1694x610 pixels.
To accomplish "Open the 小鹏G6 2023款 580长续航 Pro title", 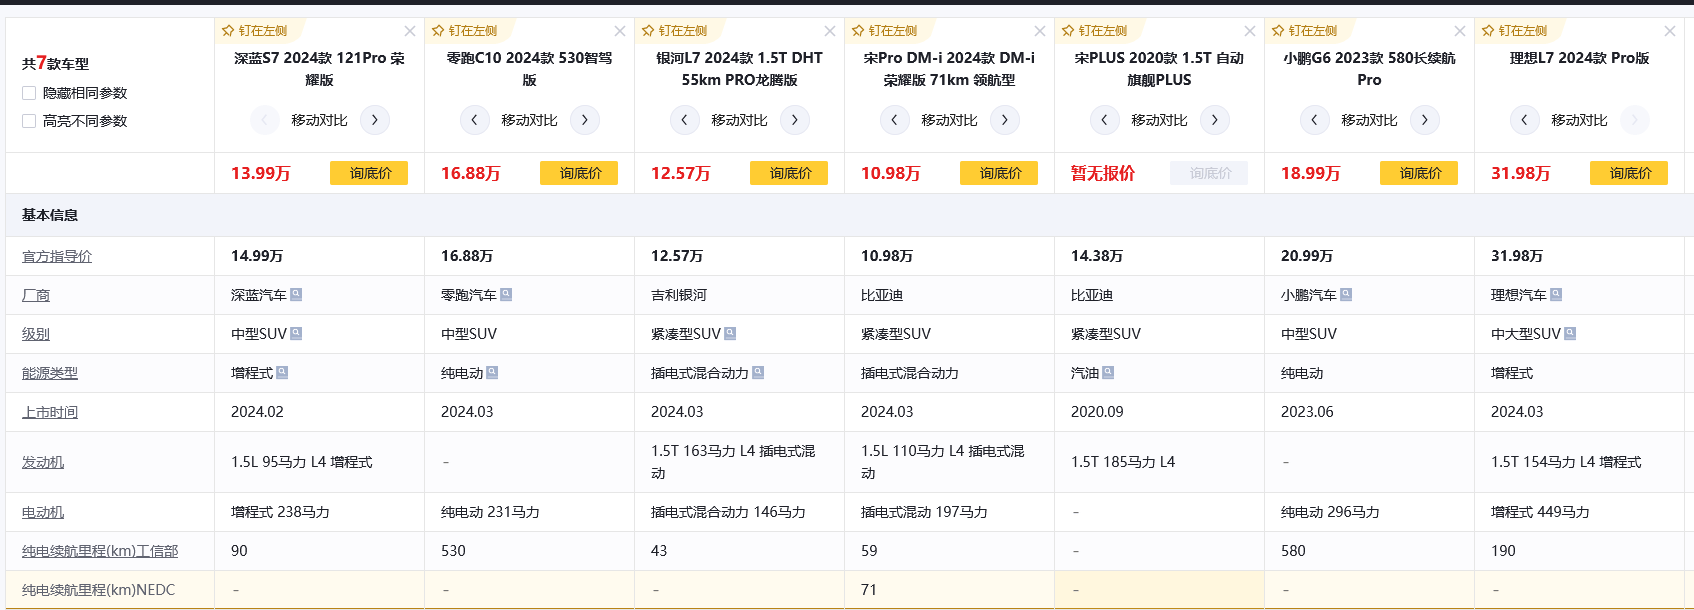I will (1370, 69).
